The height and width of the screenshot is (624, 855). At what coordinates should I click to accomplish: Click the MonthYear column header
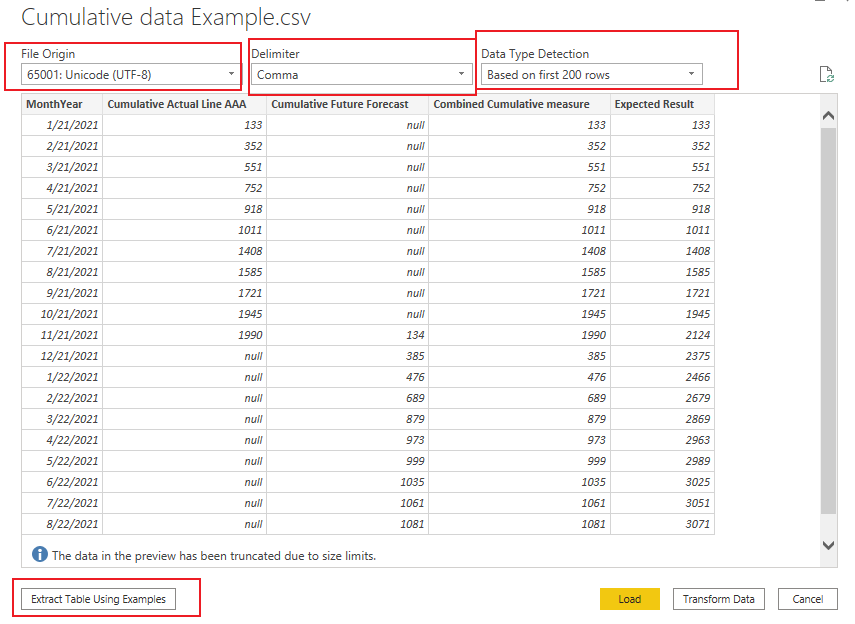62,104
